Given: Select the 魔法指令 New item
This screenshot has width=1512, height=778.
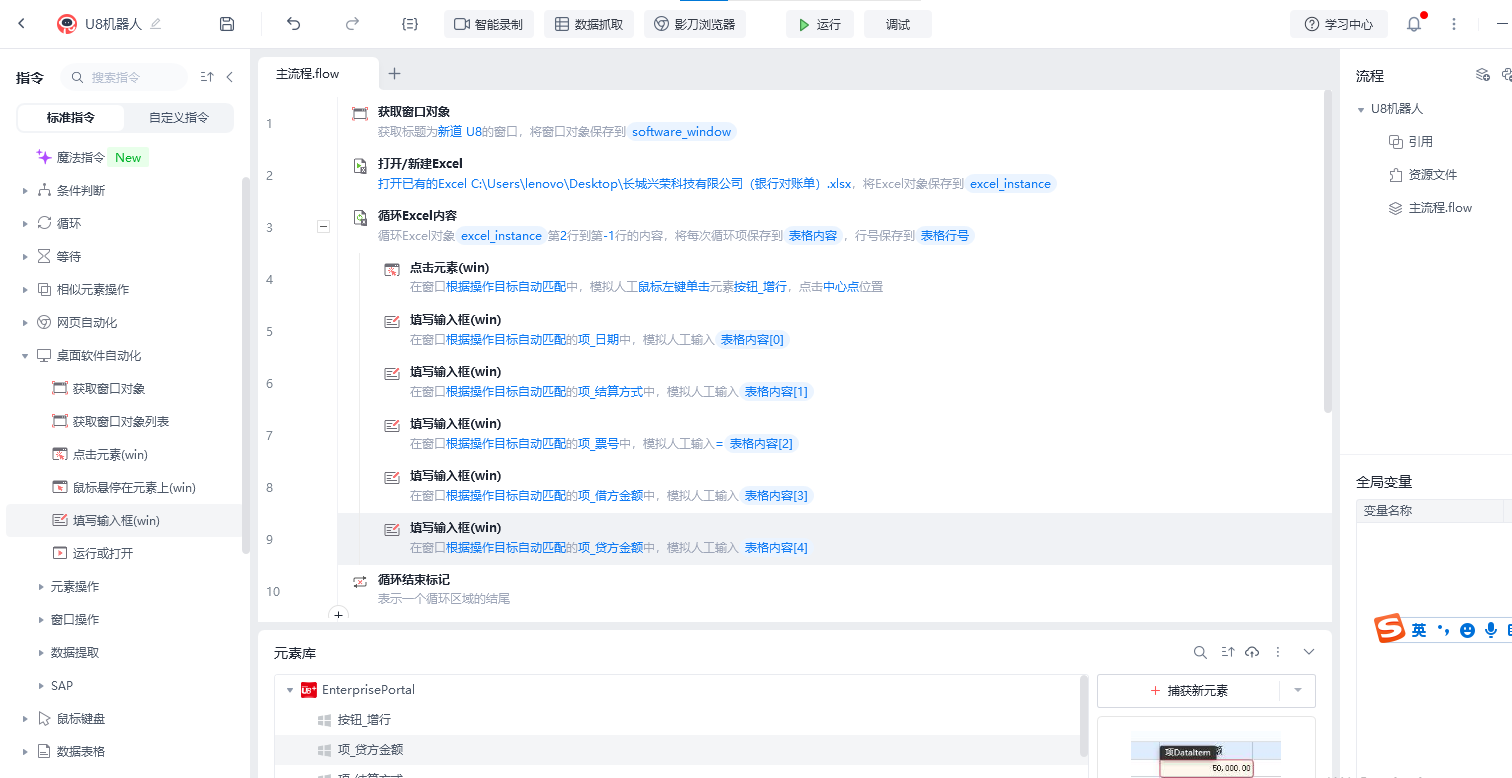Looking at the screenshot, I should 92,157.
